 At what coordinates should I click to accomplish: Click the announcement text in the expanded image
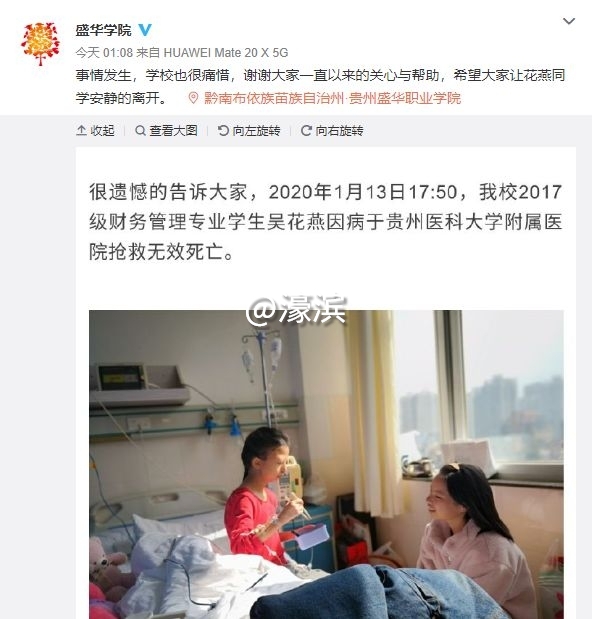pyautogui.click(x=326, y=222)
